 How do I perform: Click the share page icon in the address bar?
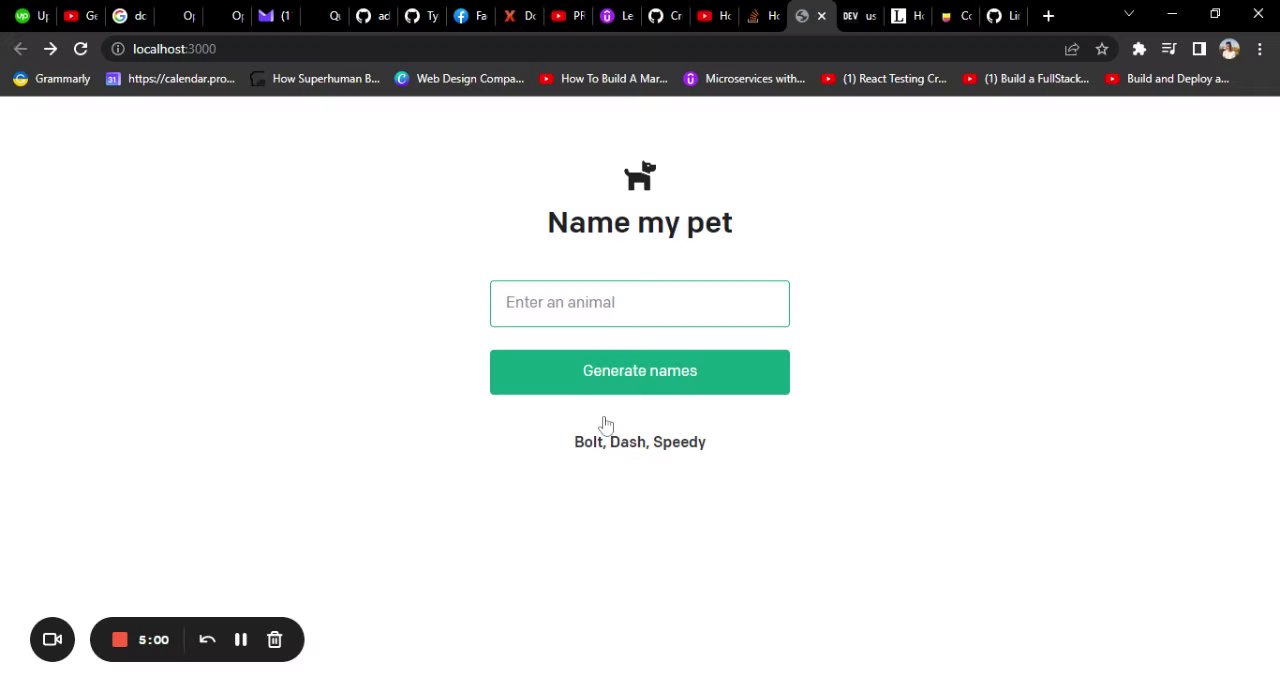coord(1072,49)
